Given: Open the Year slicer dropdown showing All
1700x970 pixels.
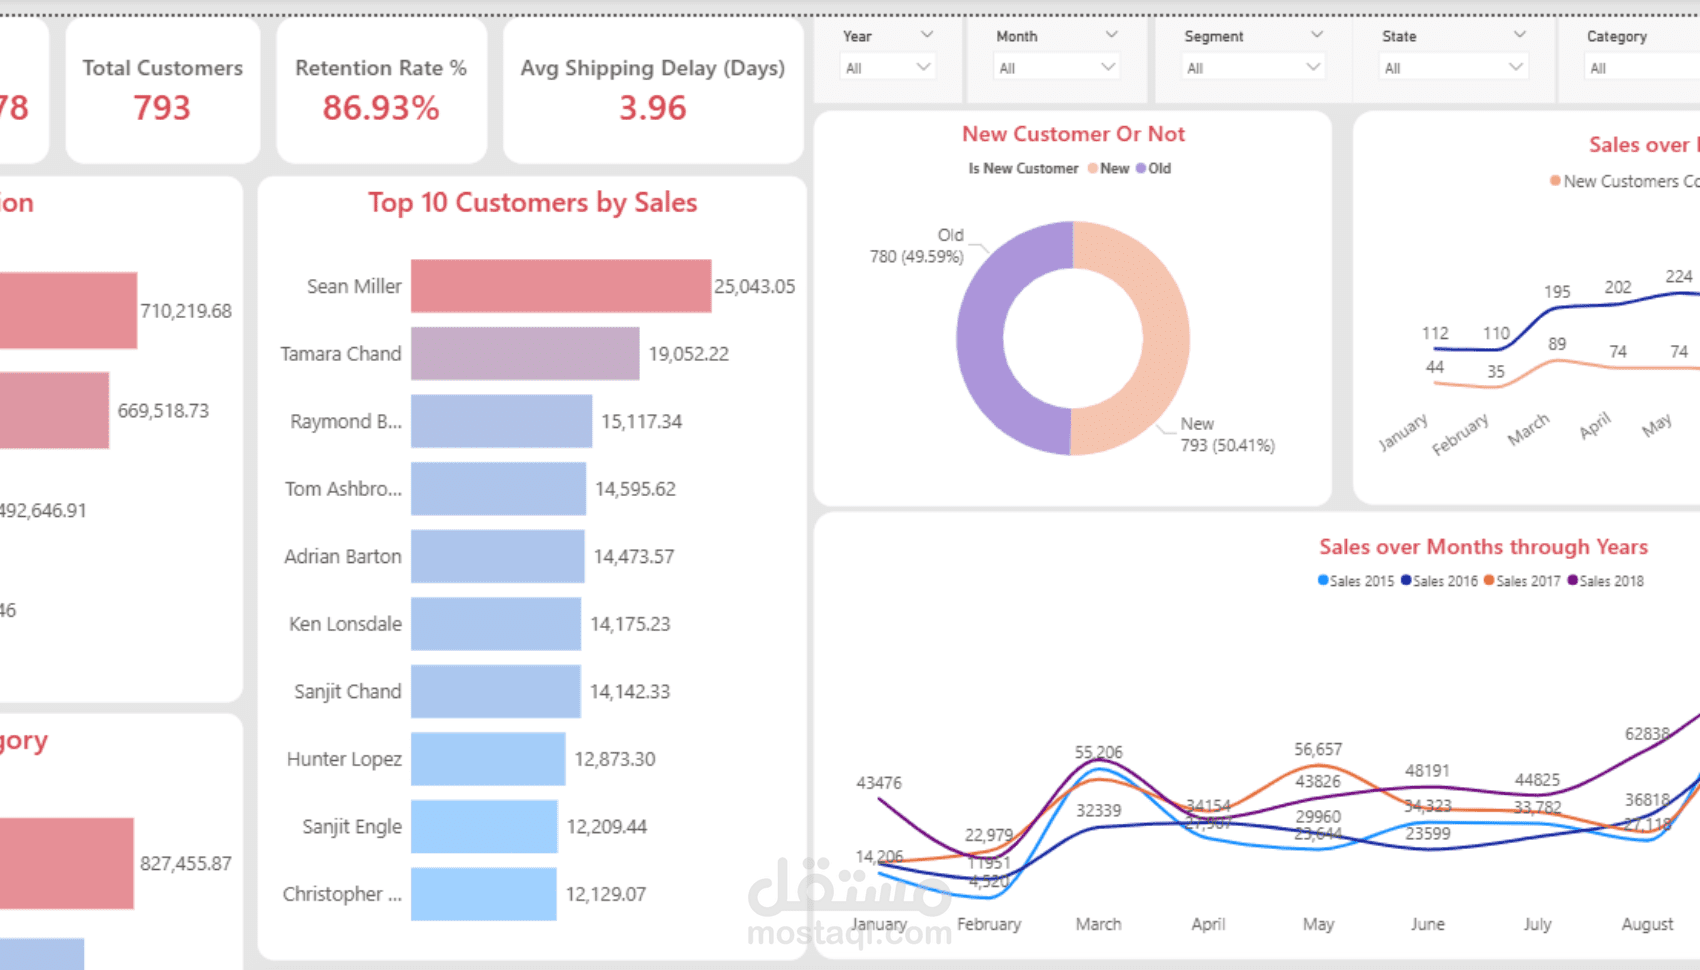Looking at the screenshot, I should click(x=888, y=67).
